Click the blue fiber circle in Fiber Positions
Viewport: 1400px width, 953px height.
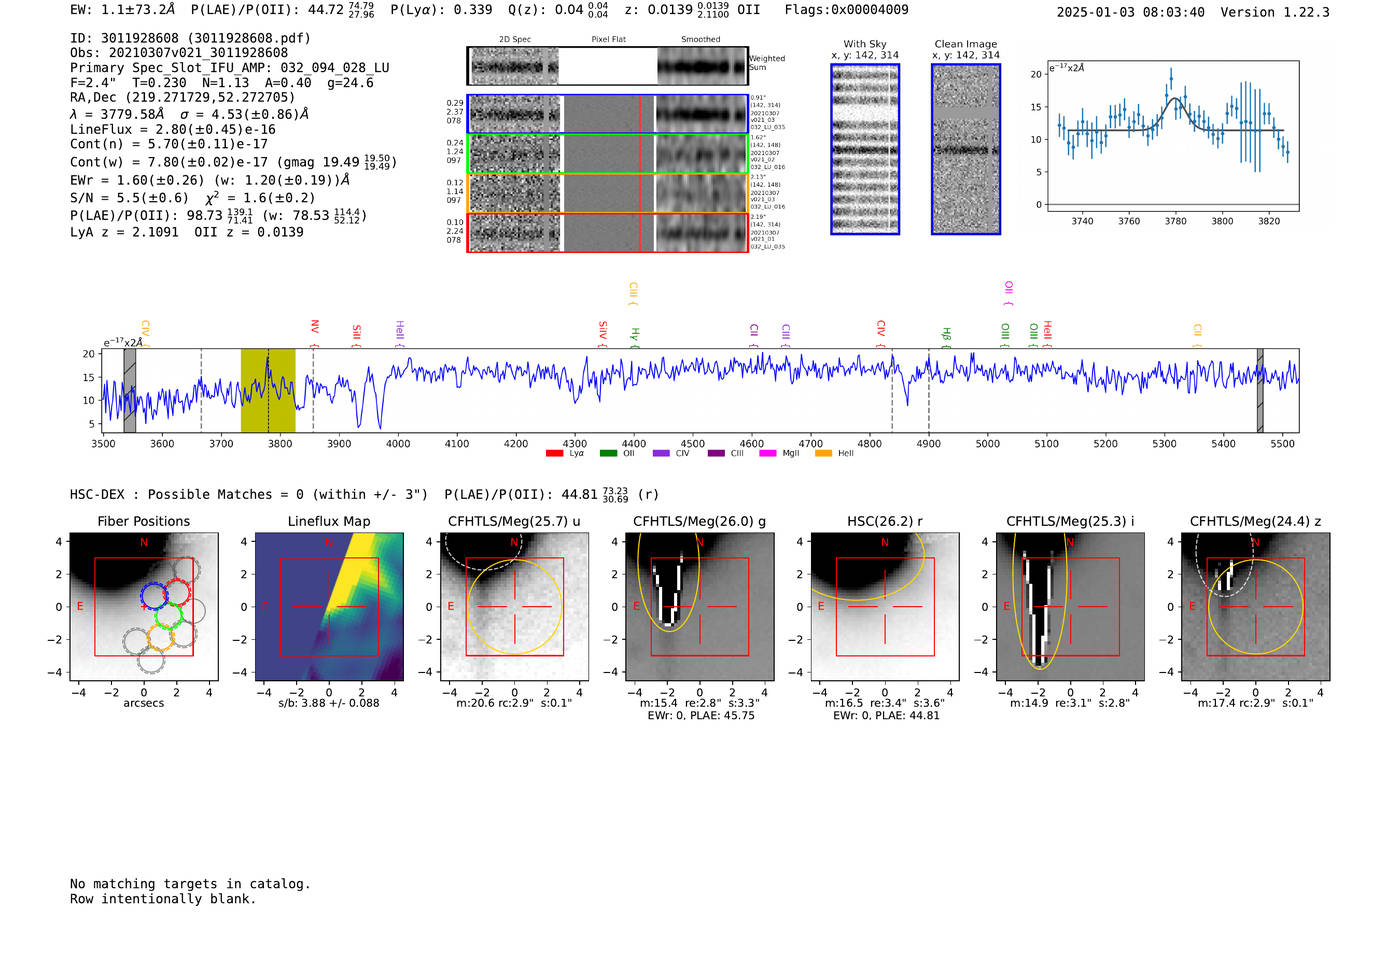154,596
